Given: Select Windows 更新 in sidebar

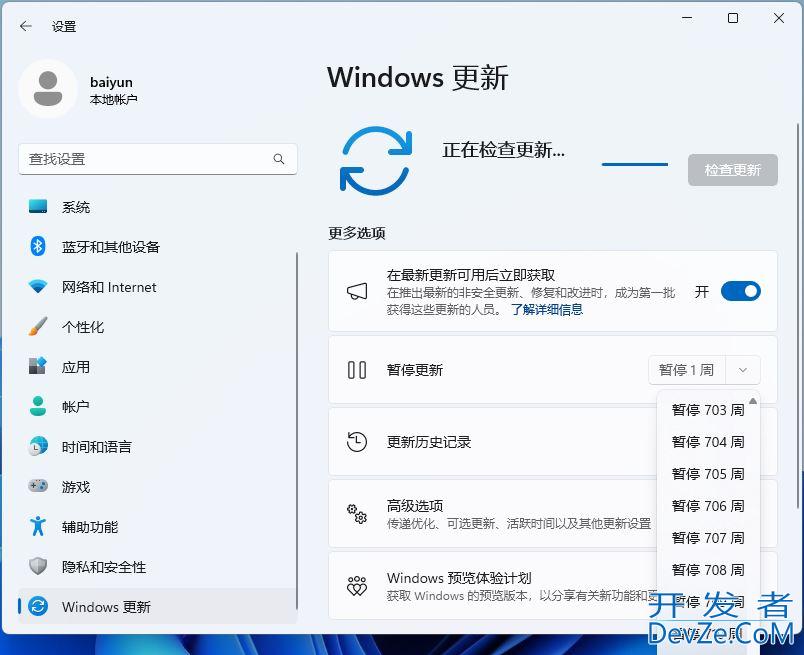Looking at the screenshot, I should click(156, 607).
